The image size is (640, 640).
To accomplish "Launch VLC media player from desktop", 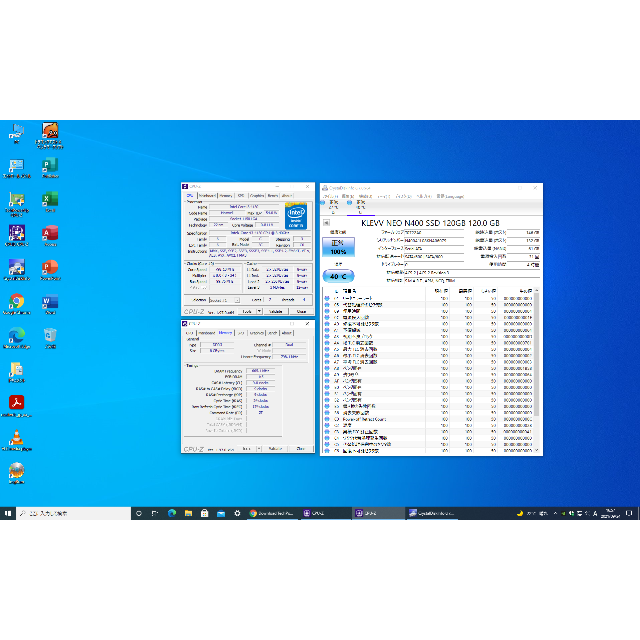I will 17,440.
